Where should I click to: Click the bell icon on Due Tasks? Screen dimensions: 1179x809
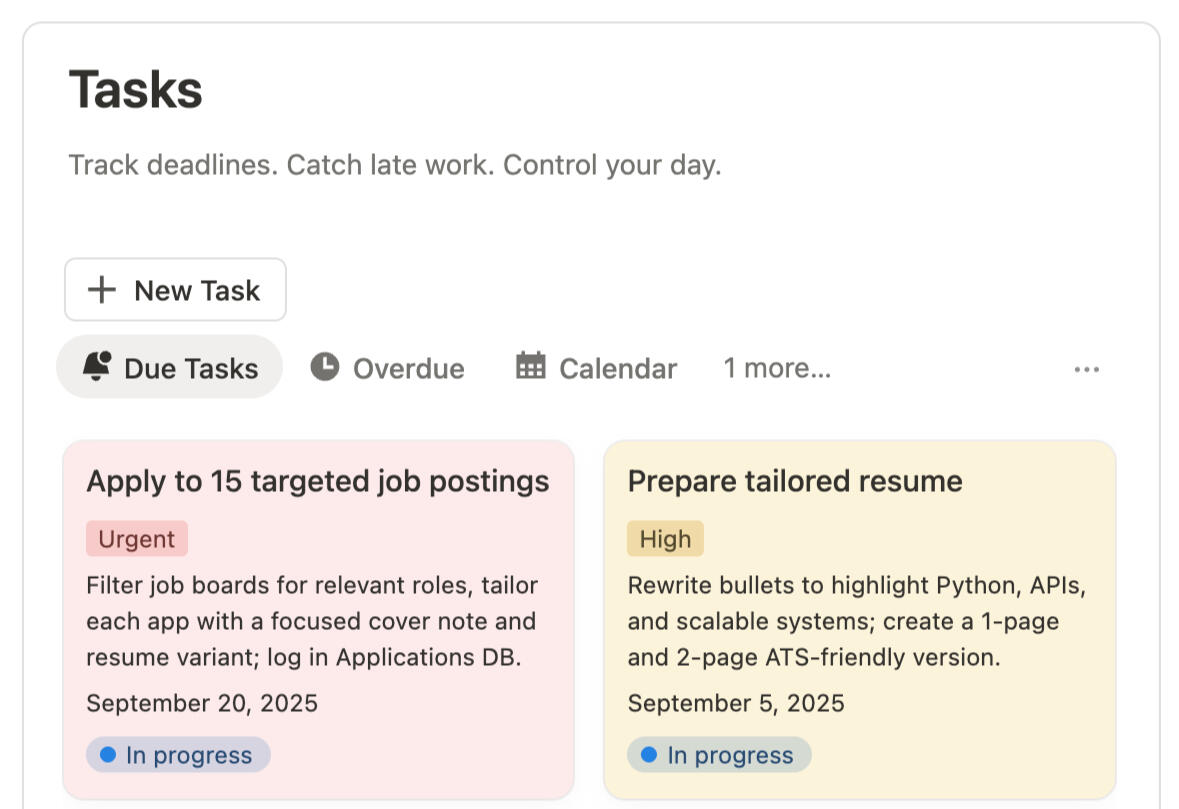[97, 367]
